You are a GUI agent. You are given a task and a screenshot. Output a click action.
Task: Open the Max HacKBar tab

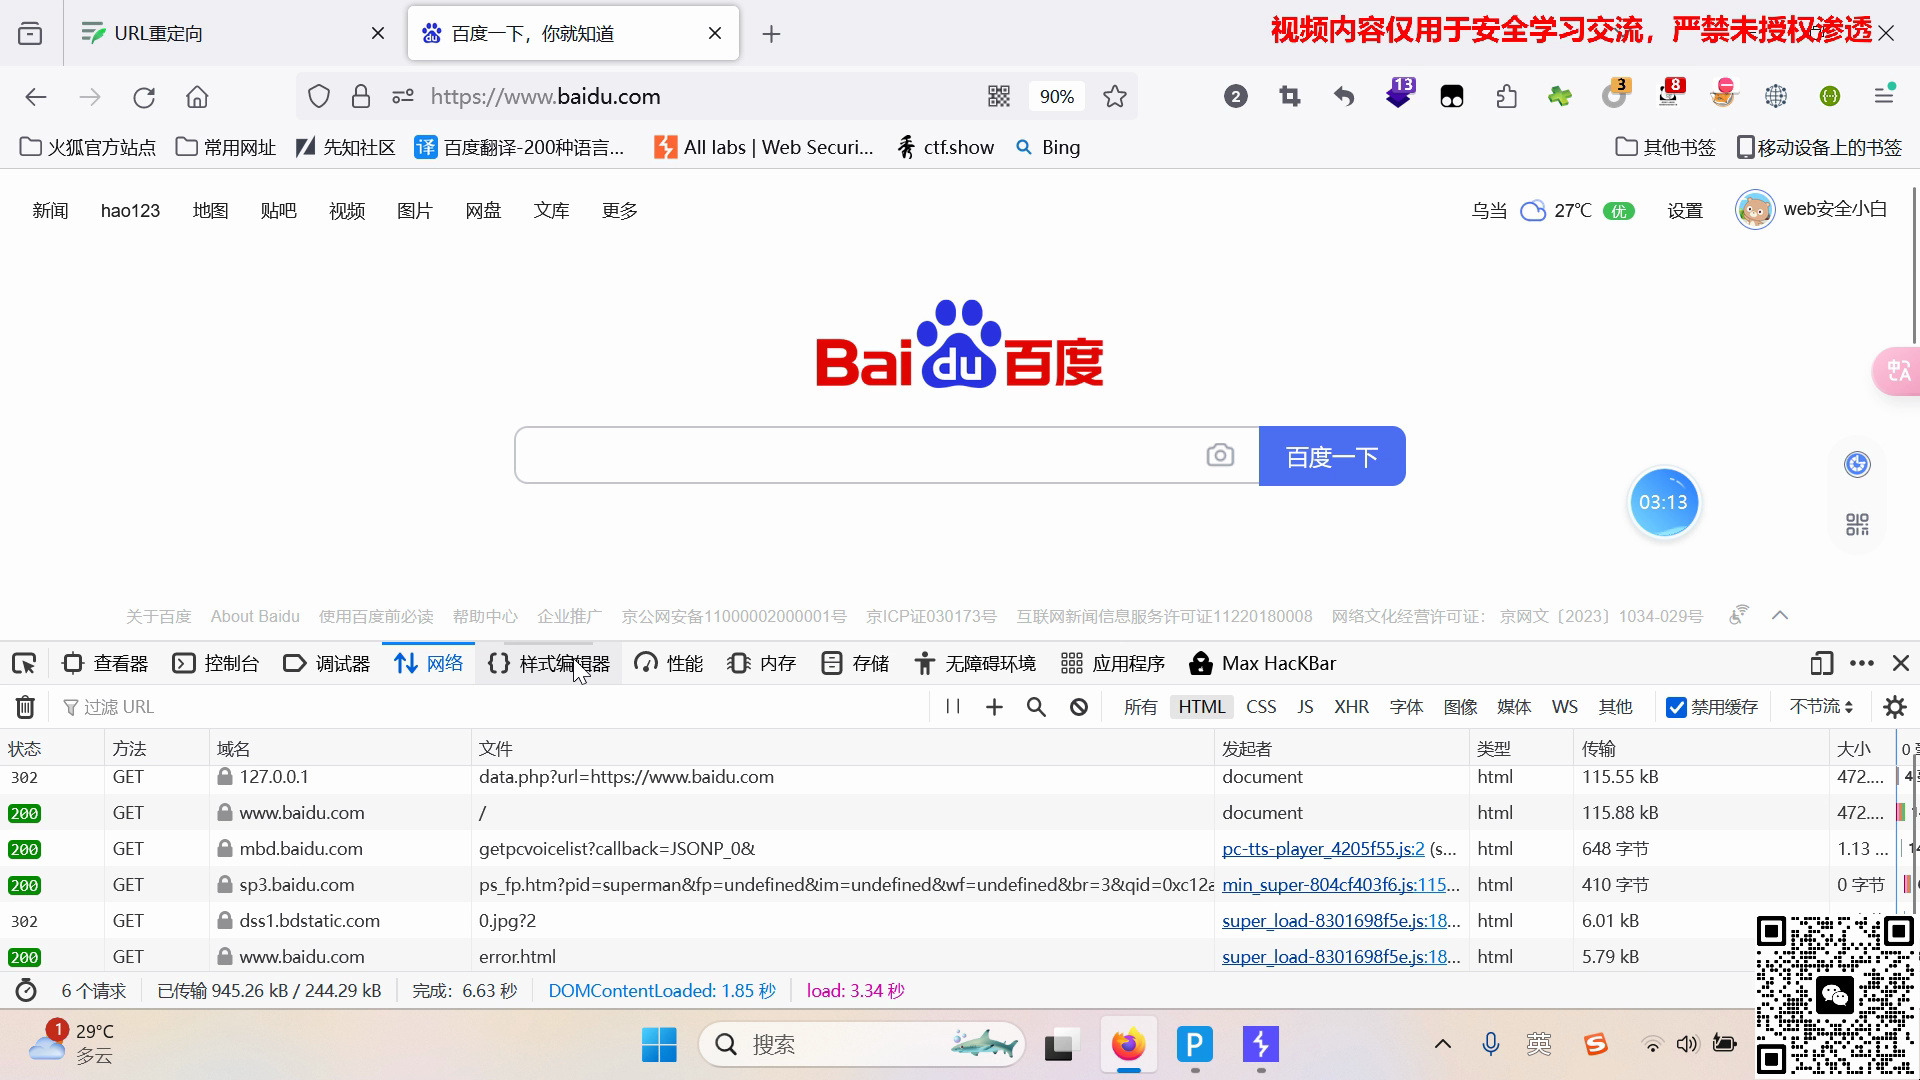[x=1262, y=664]
